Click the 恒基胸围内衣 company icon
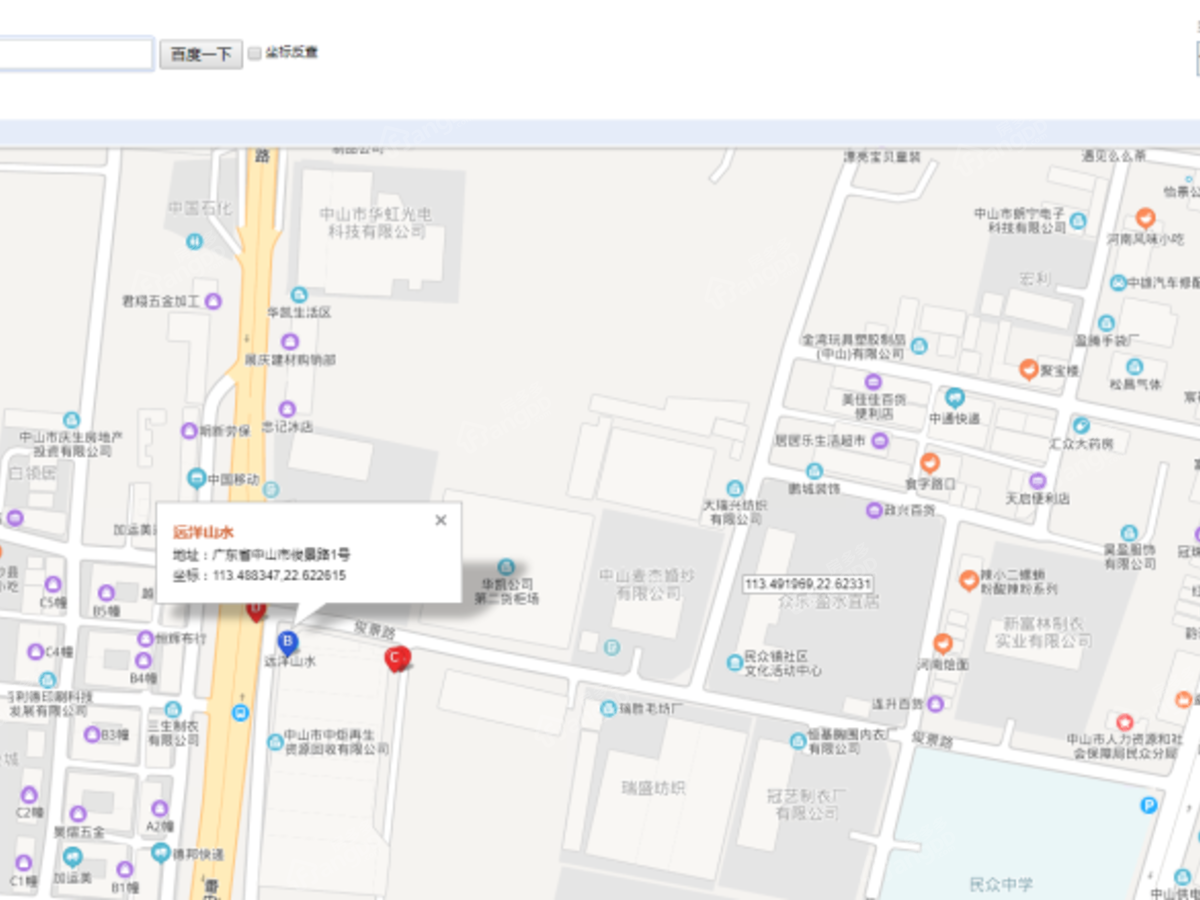1200x900 pixels. tap(797, 741)
